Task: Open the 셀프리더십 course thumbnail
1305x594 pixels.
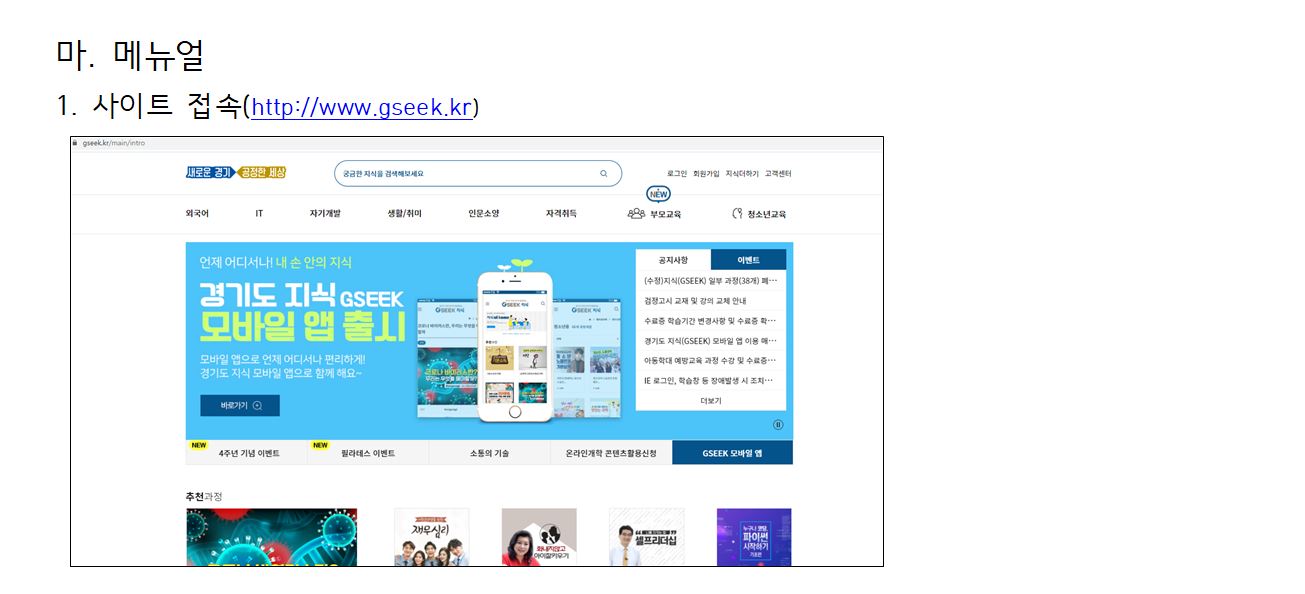Action: [x=647, y=537]
